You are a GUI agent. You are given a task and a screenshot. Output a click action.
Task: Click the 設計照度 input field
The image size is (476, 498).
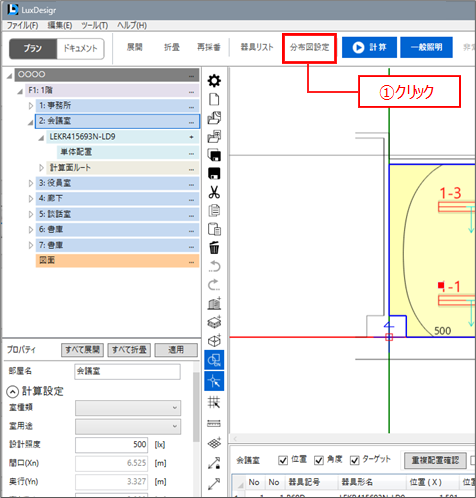(x=111, y=445)
